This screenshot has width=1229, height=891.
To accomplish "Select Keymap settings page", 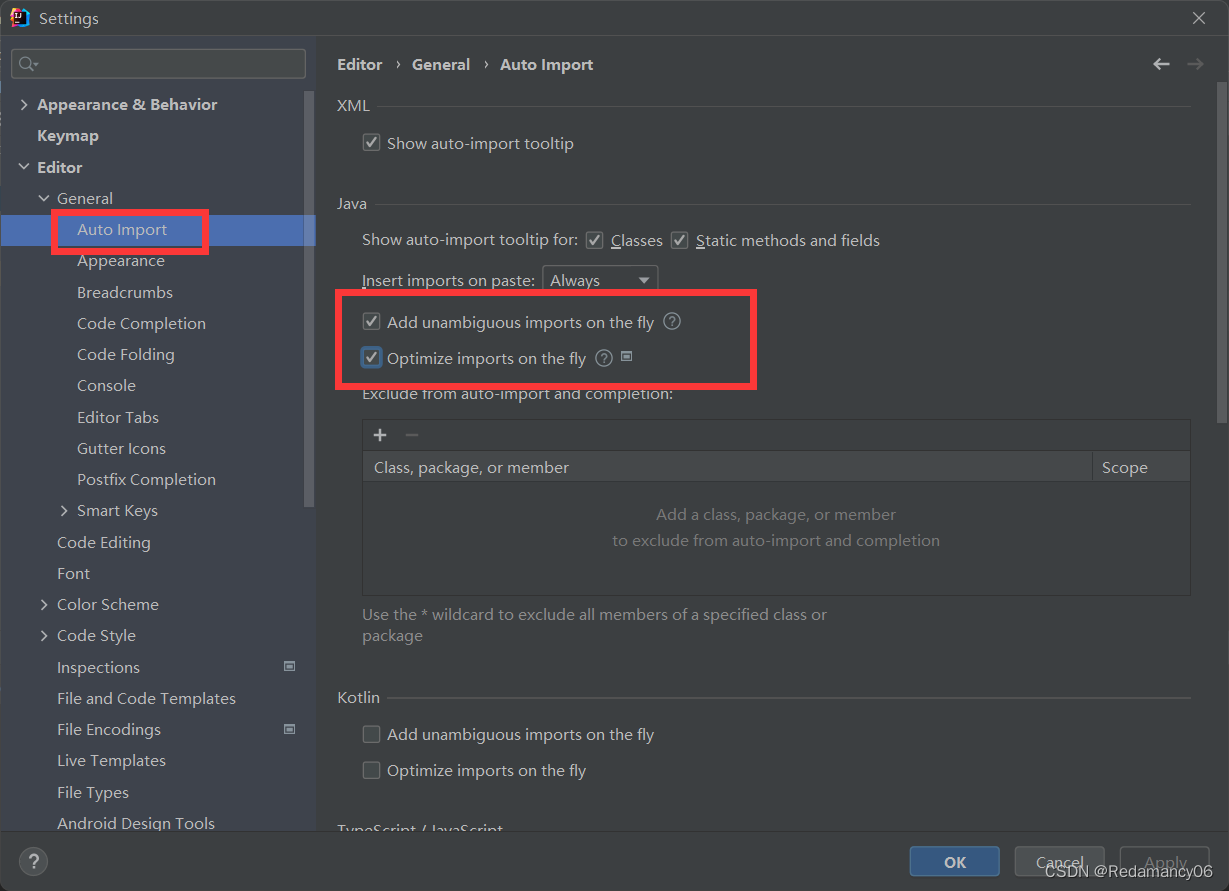I will click(68, 135).
